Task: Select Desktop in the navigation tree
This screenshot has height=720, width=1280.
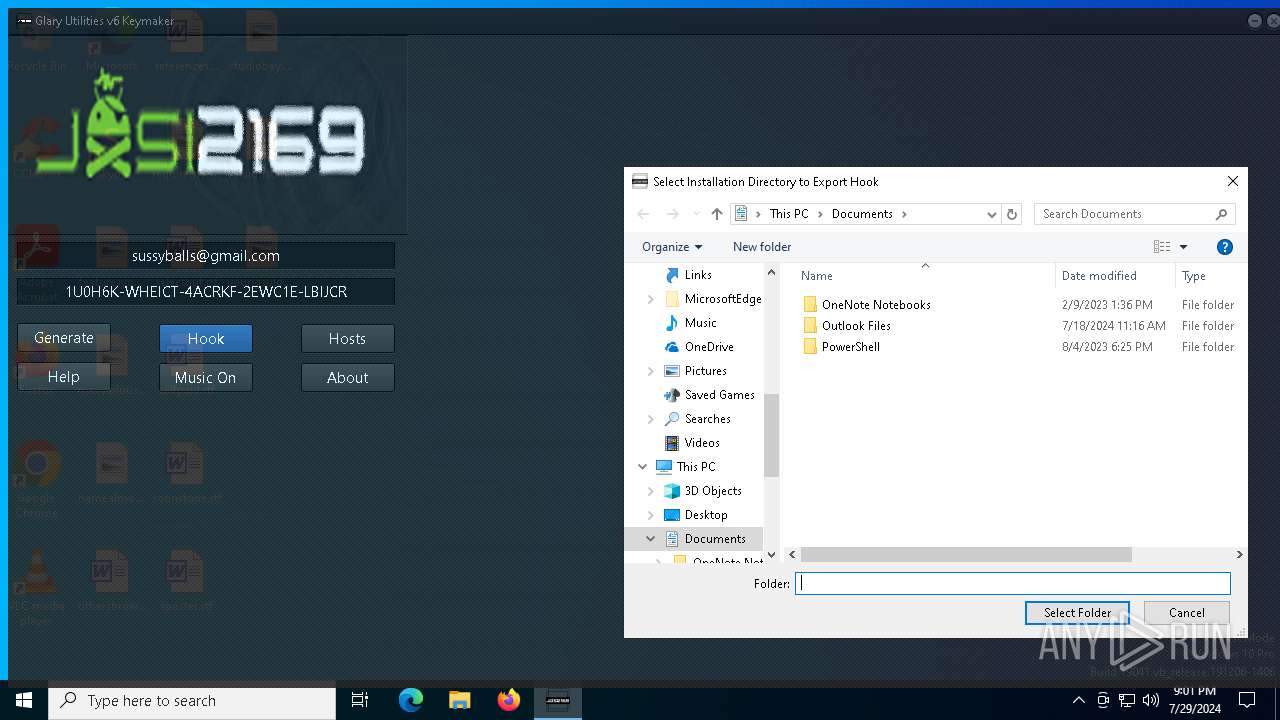Action: click(x=706, y=515)
